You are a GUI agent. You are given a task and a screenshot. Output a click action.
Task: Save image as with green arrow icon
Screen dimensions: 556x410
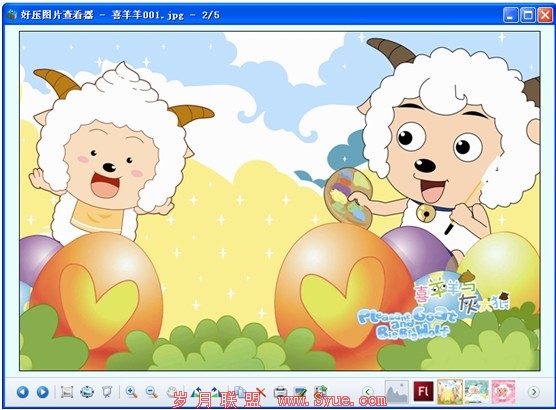[320, 392]
